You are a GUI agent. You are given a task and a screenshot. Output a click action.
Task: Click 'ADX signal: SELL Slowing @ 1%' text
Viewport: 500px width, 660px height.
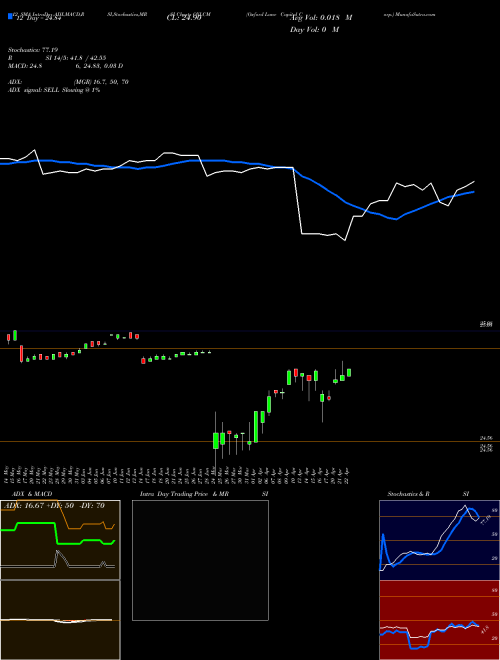[x=54, y=90]
